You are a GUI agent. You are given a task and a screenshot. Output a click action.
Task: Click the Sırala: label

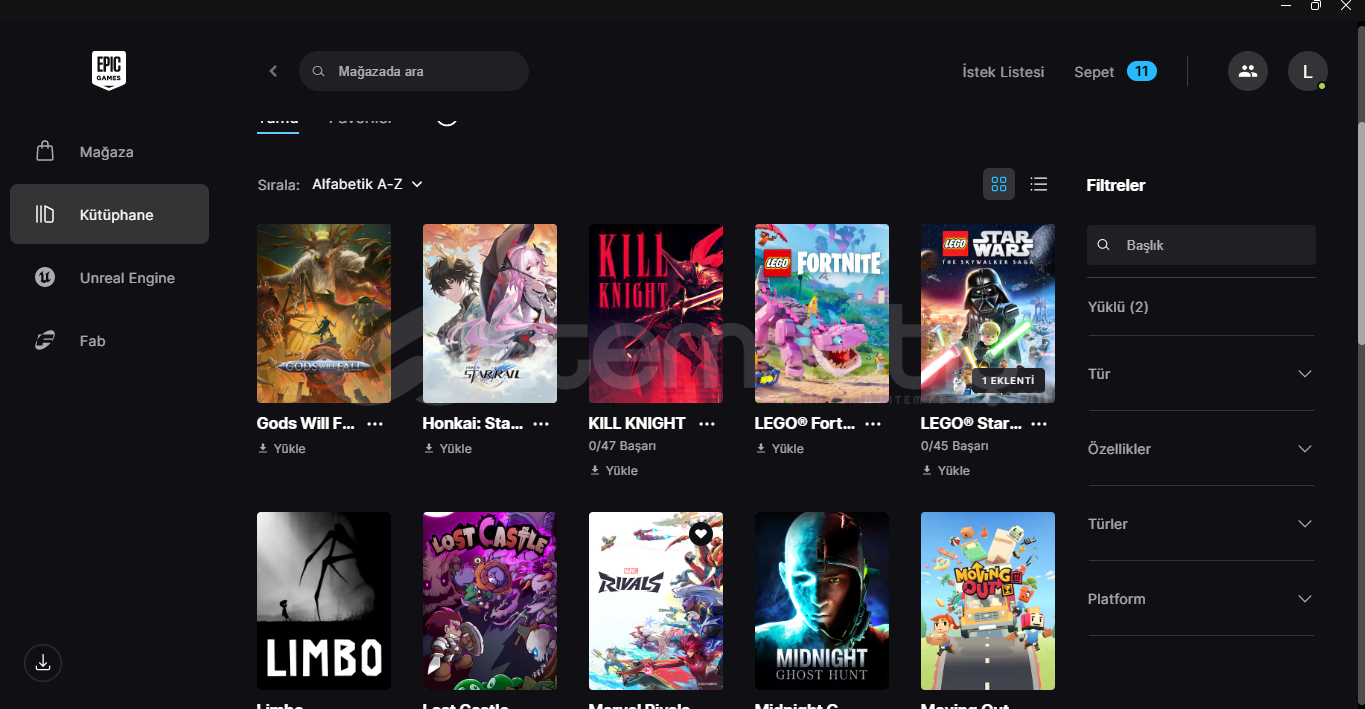click(x=279, y=185)
